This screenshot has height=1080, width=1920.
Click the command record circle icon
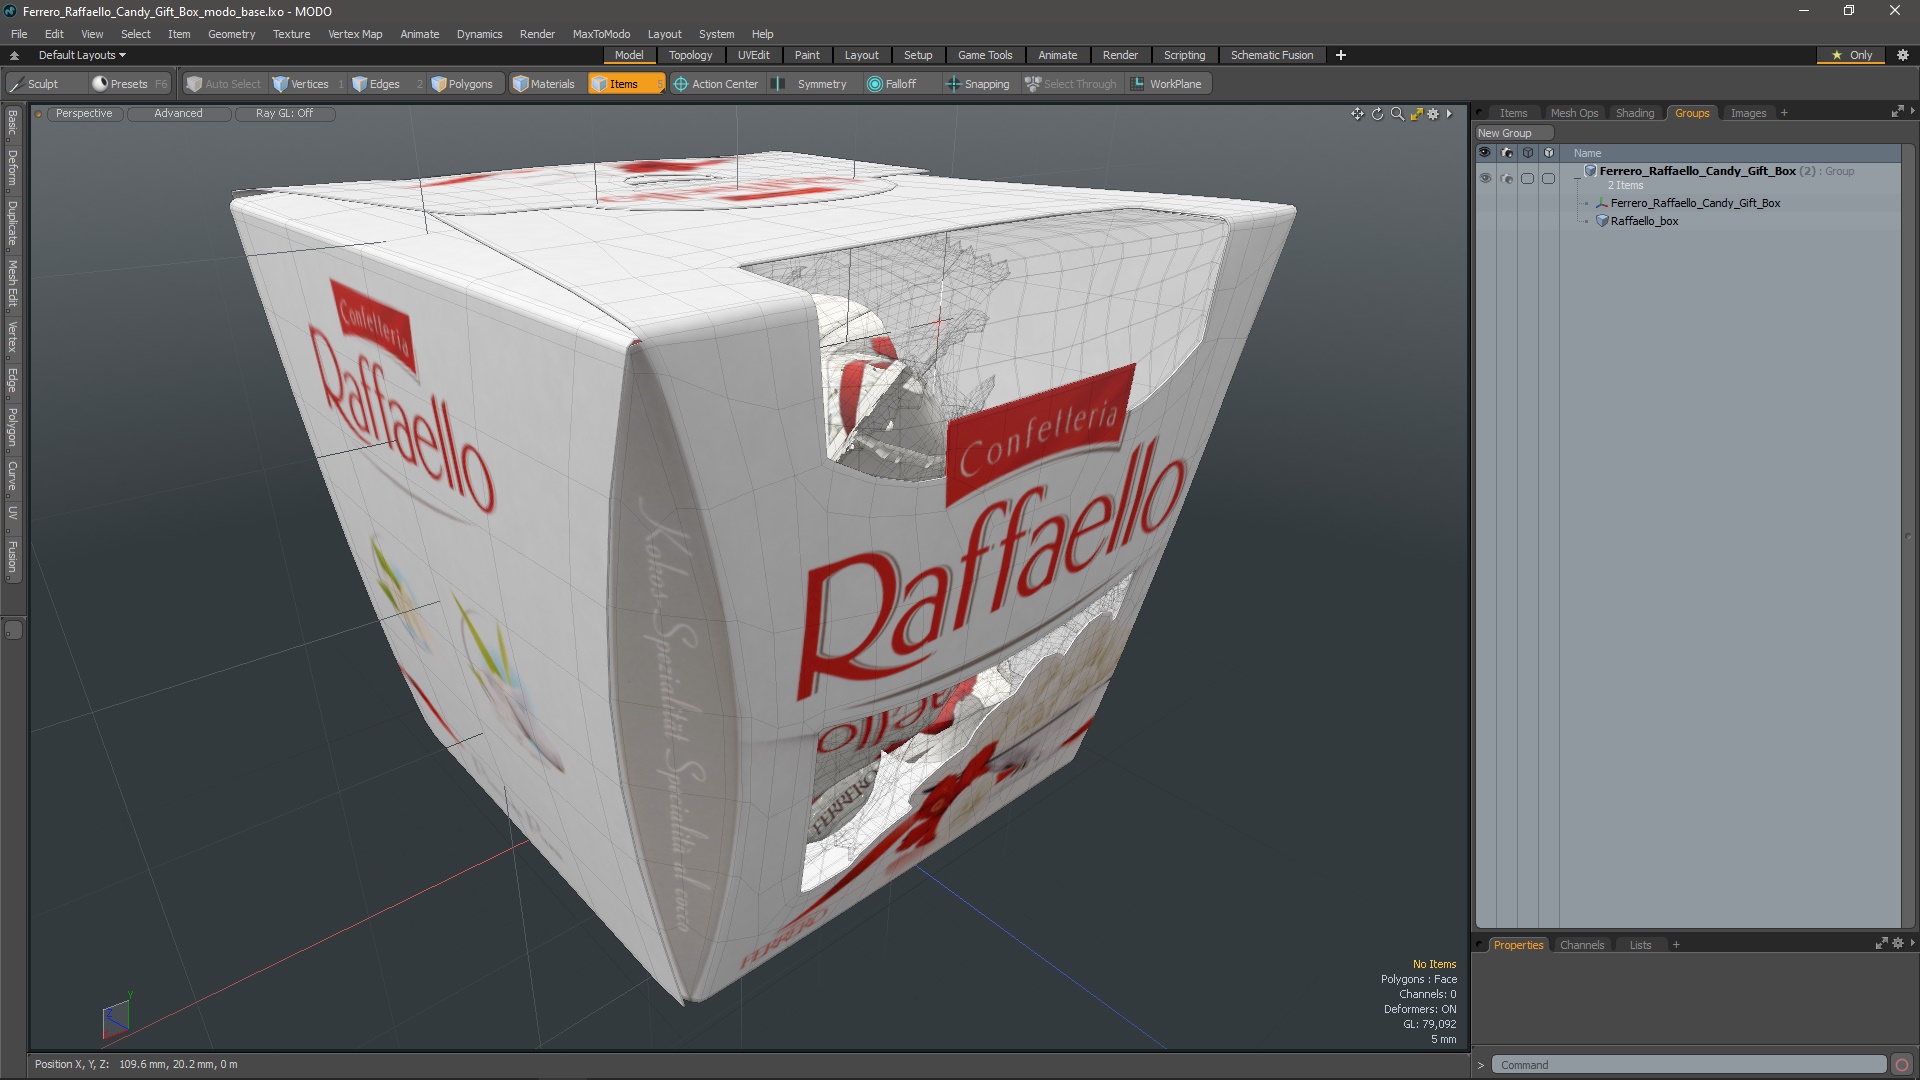click(1902, 1065)
